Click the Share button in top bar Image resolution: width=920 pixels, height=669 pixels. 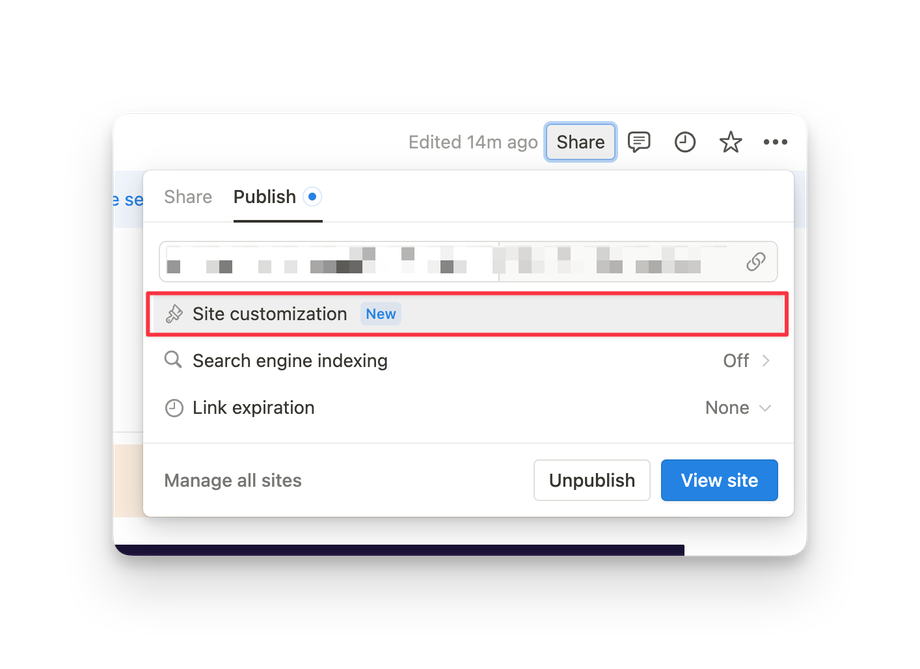point(580,142)
